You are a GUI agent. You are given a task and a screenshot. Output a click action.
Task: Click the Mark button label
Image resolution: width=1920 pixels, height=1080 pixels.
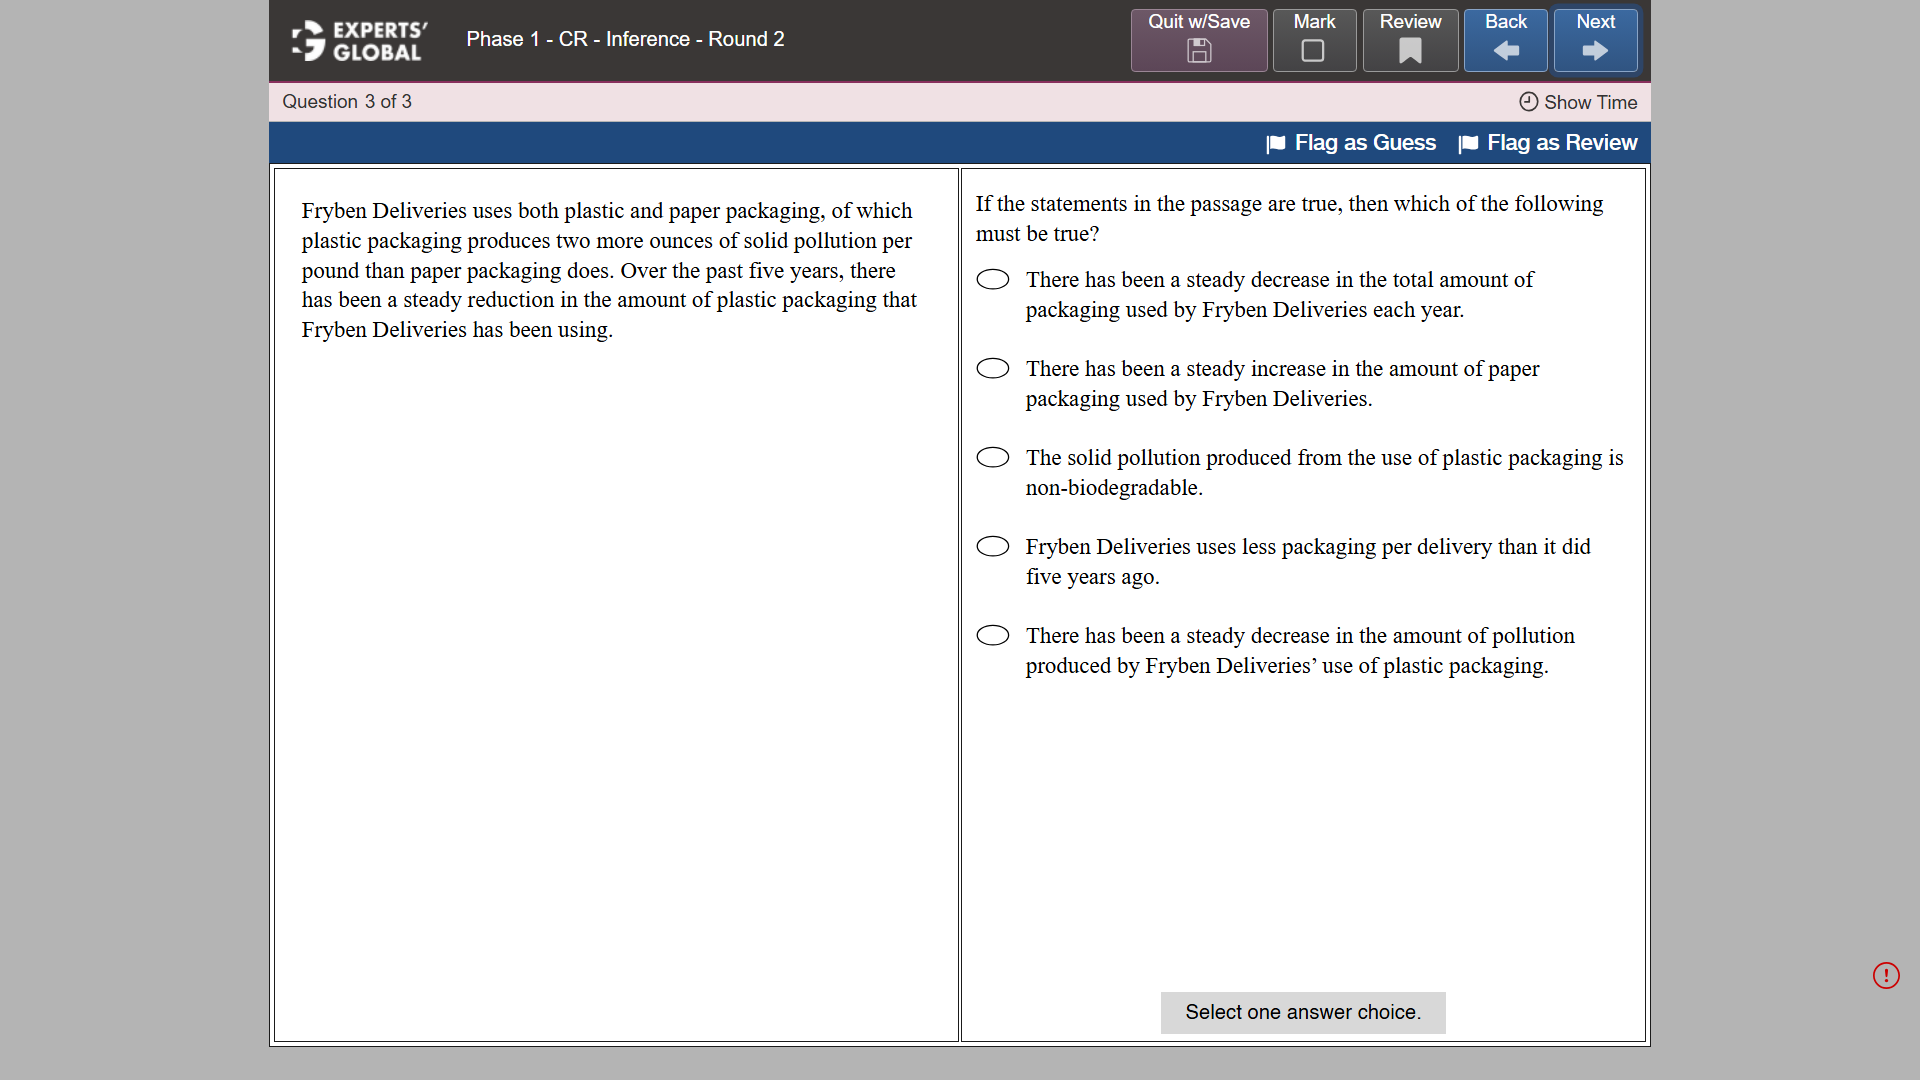click(x=1313, y=21)
